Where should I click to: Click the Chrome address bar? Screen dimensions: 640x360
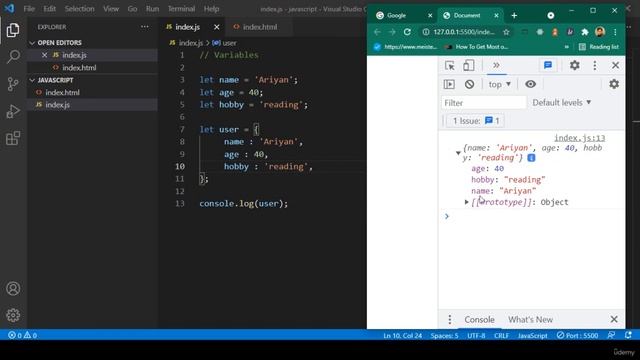[x=463, y=32]
